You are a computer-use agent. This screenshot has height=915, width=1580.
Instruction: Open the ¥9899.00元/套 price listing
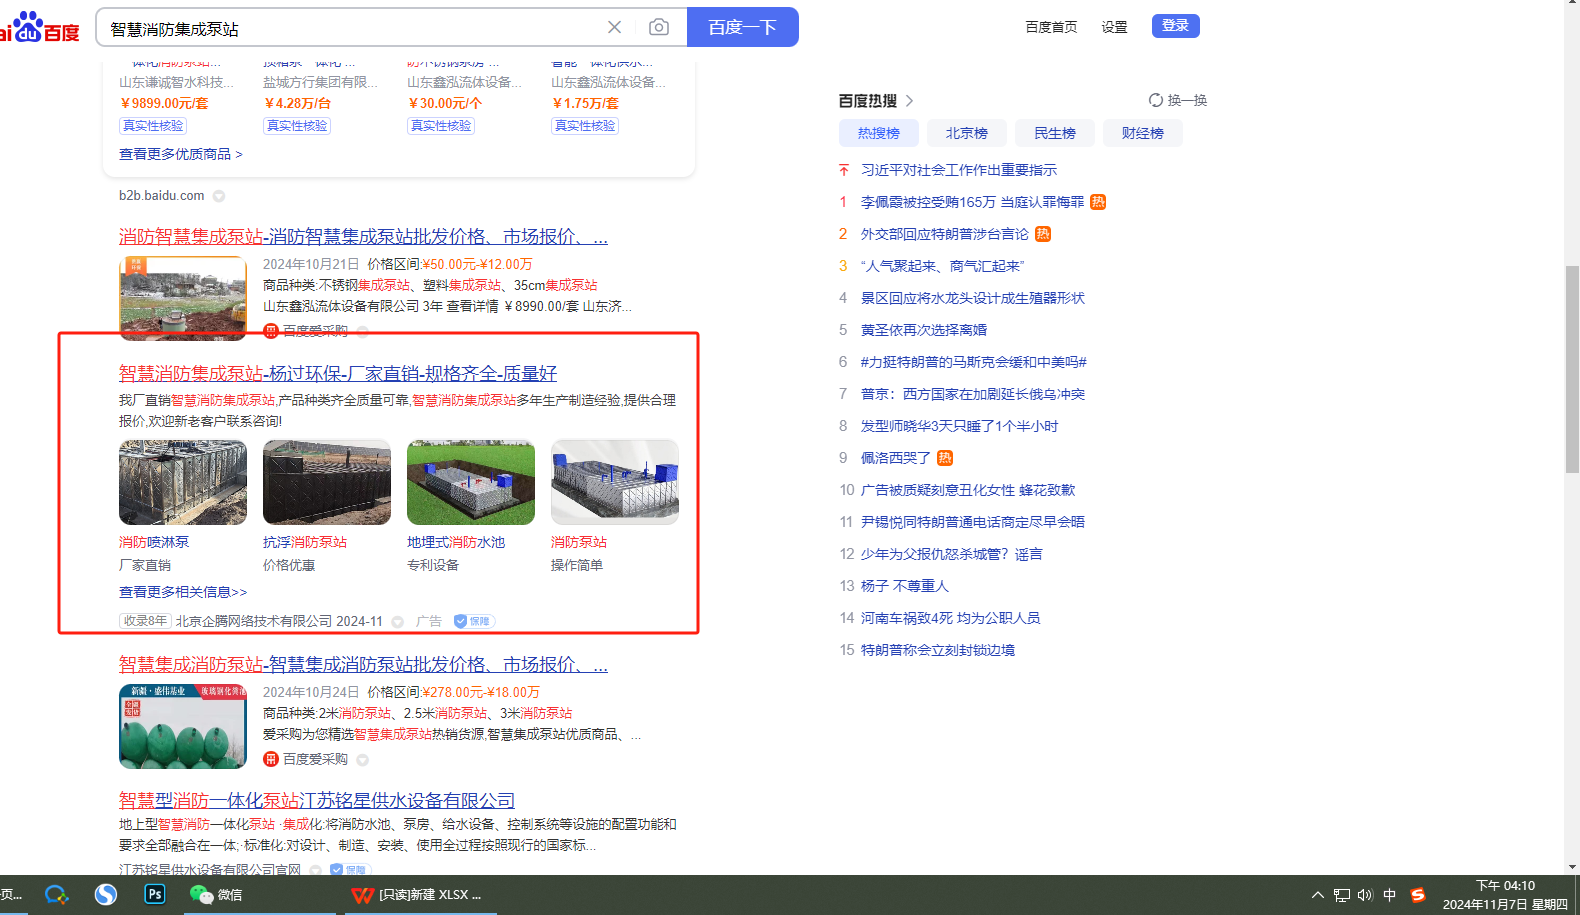coord(164,103)
